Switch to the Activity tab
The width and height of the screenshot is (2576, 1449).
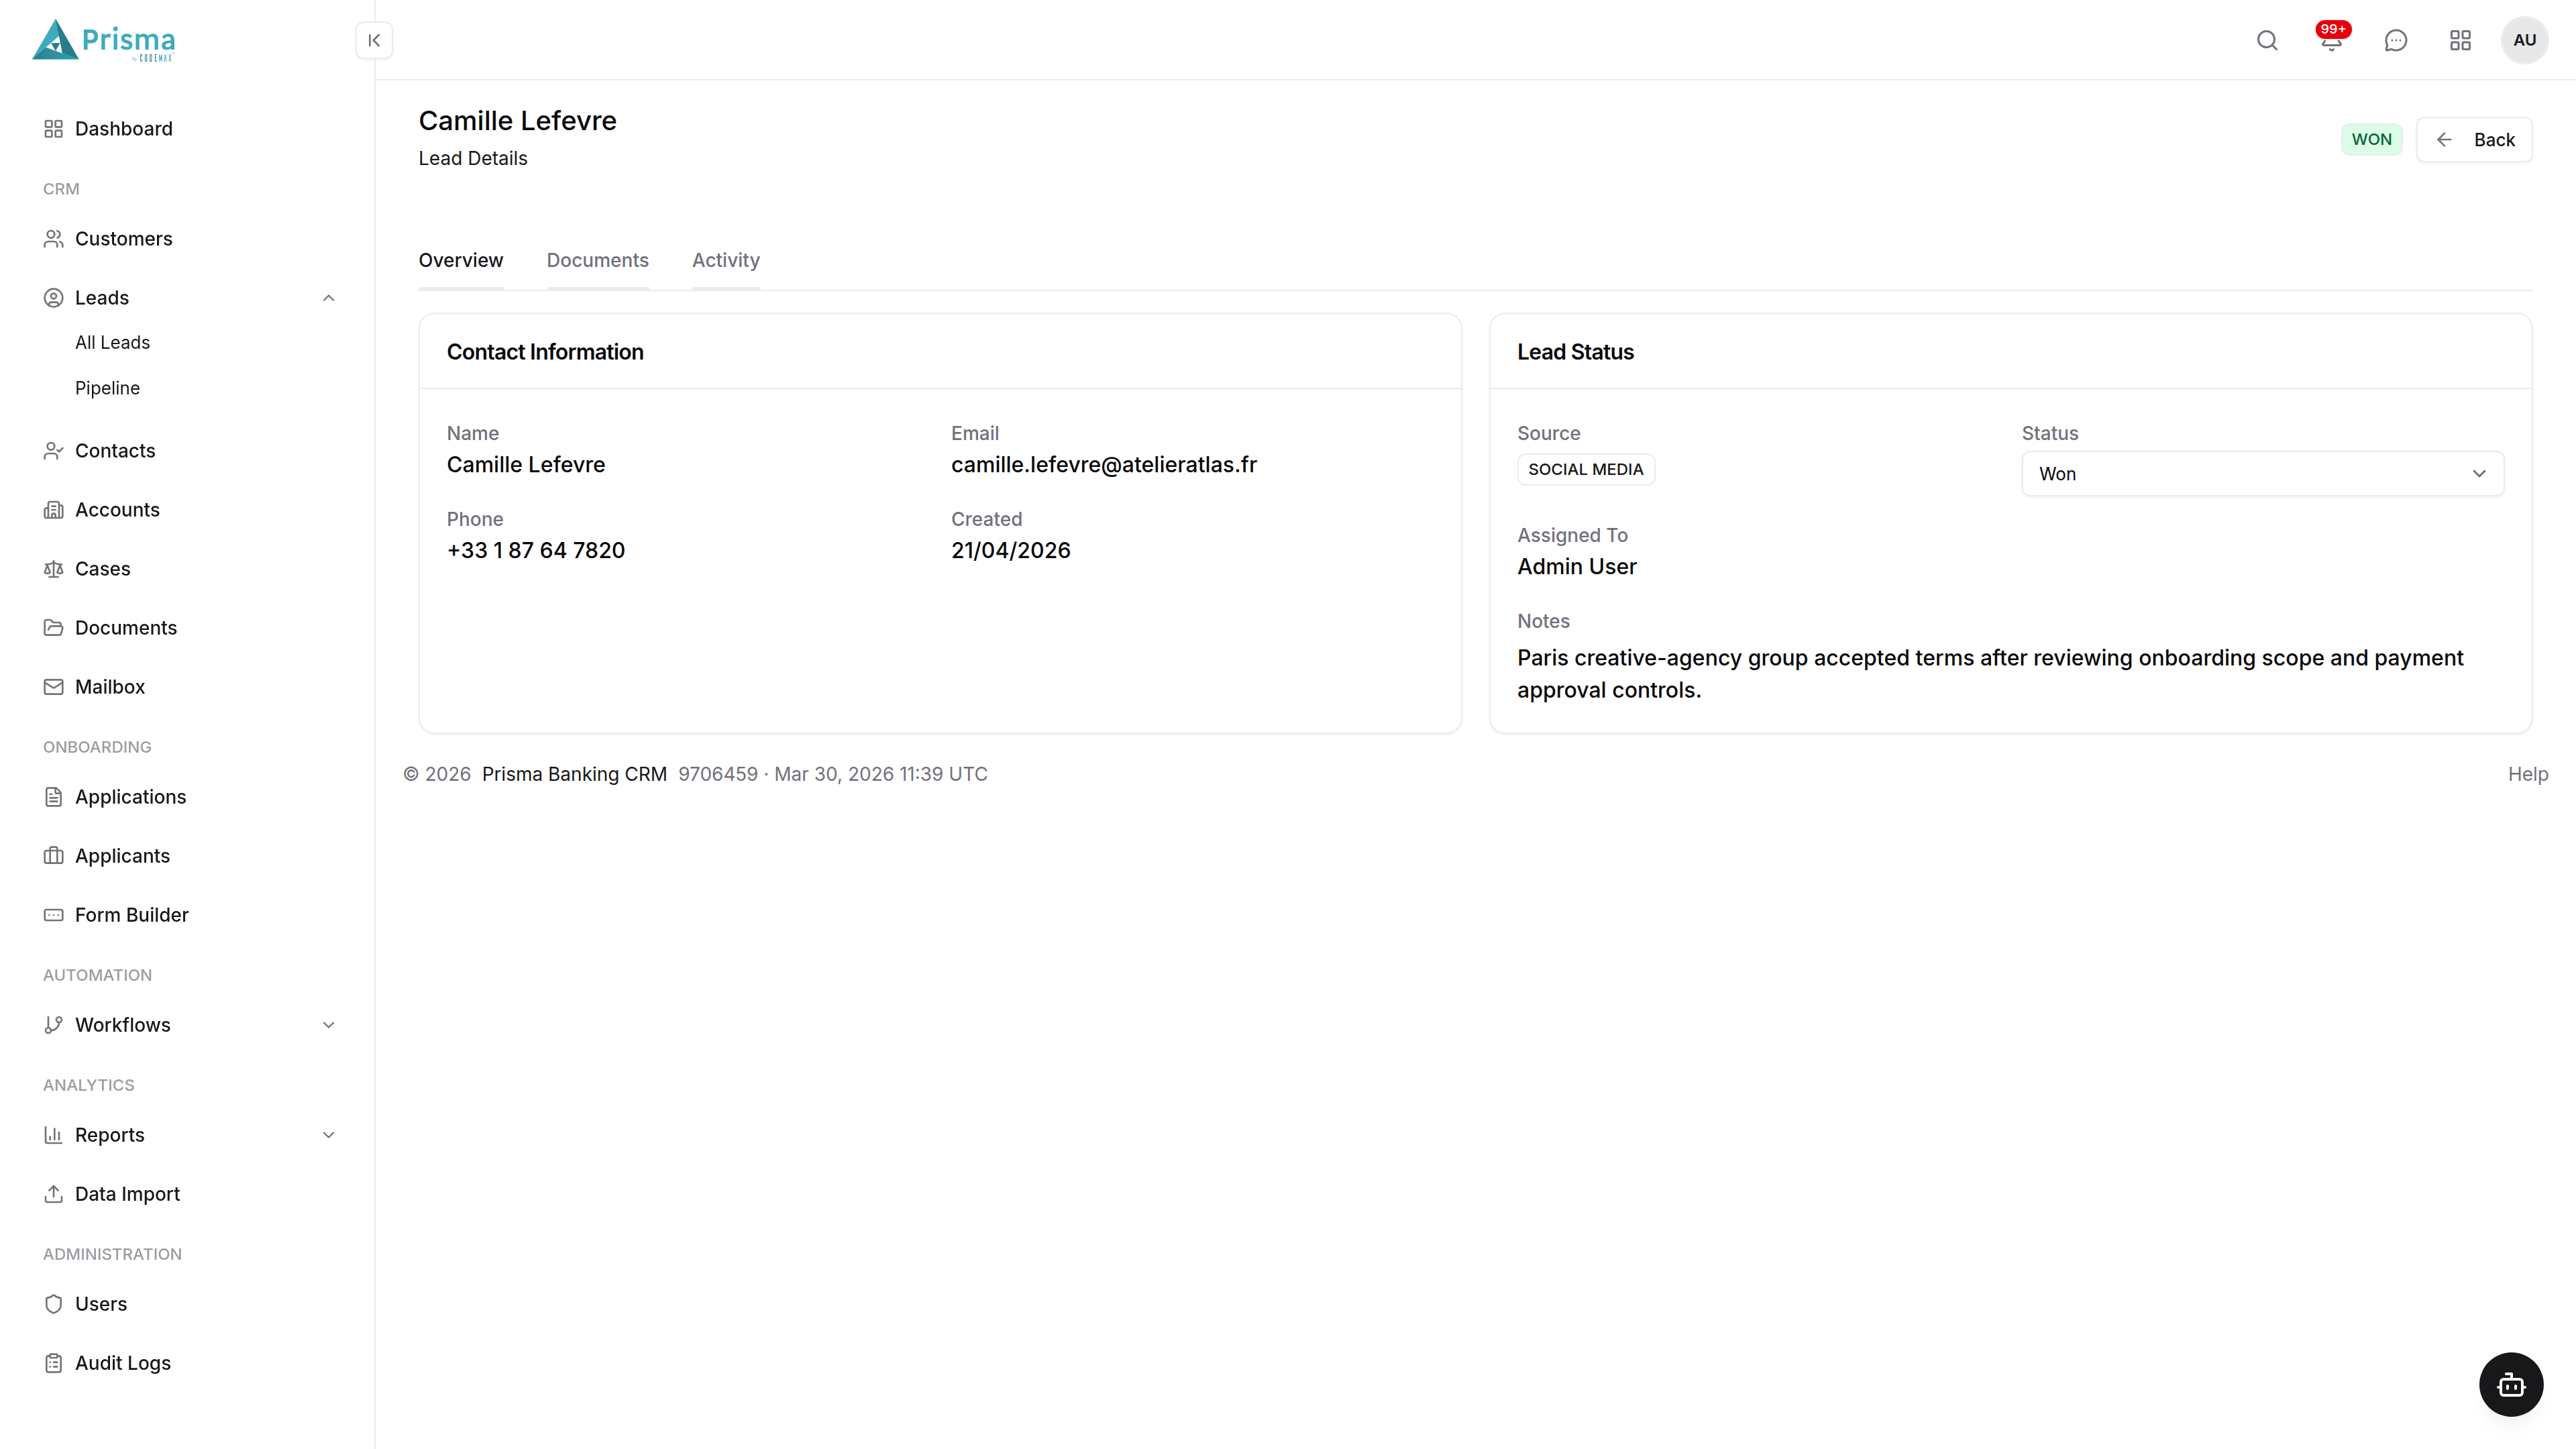coord(726,261)
